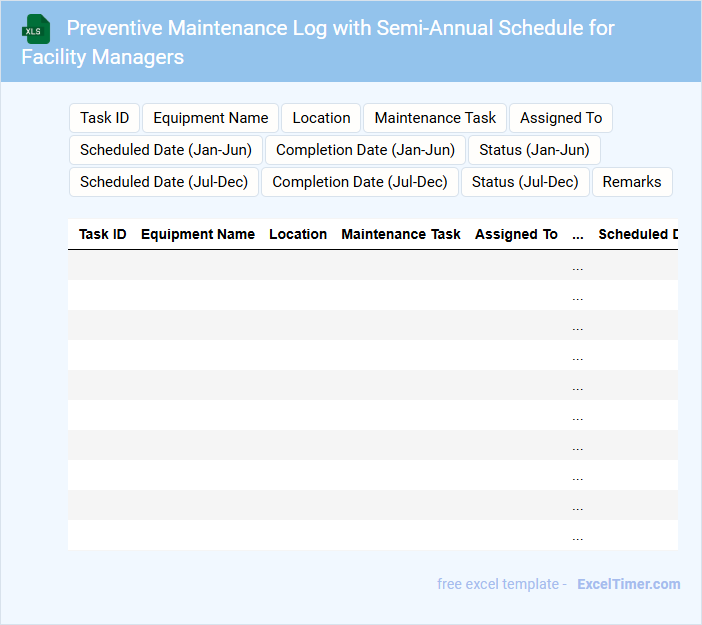Click Completion Date (Jan-Jun) tag

365,150
